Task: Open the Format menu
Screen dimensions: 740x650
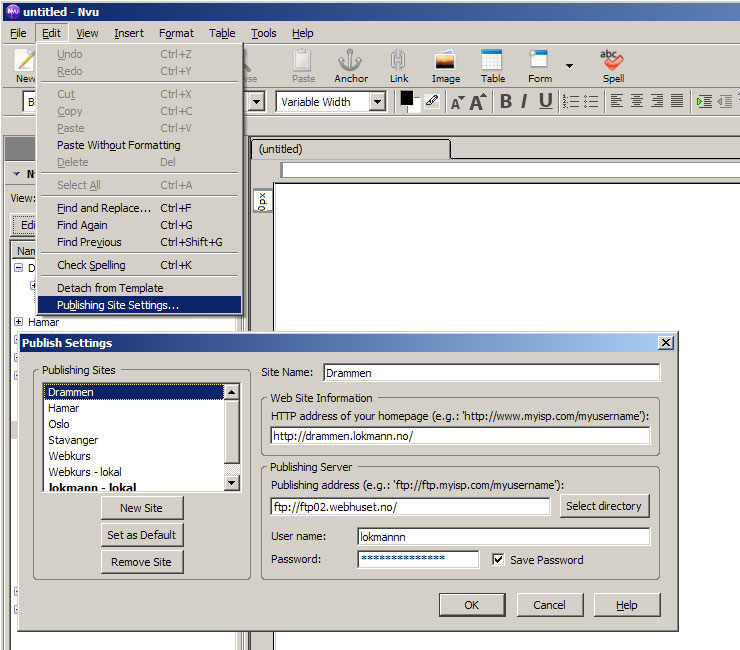Action: (x=176, y=33)
